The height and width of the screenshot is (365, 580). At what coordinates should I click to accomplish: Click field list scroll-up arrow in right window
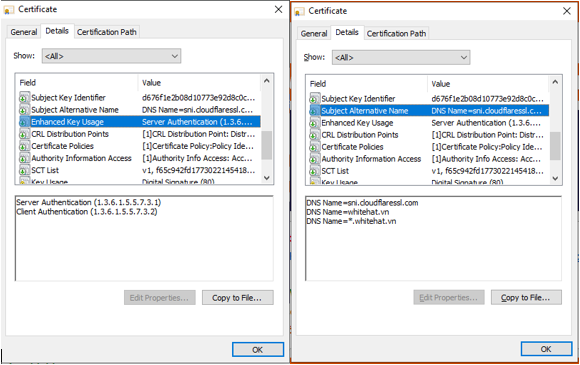click(x=555, y=82)
